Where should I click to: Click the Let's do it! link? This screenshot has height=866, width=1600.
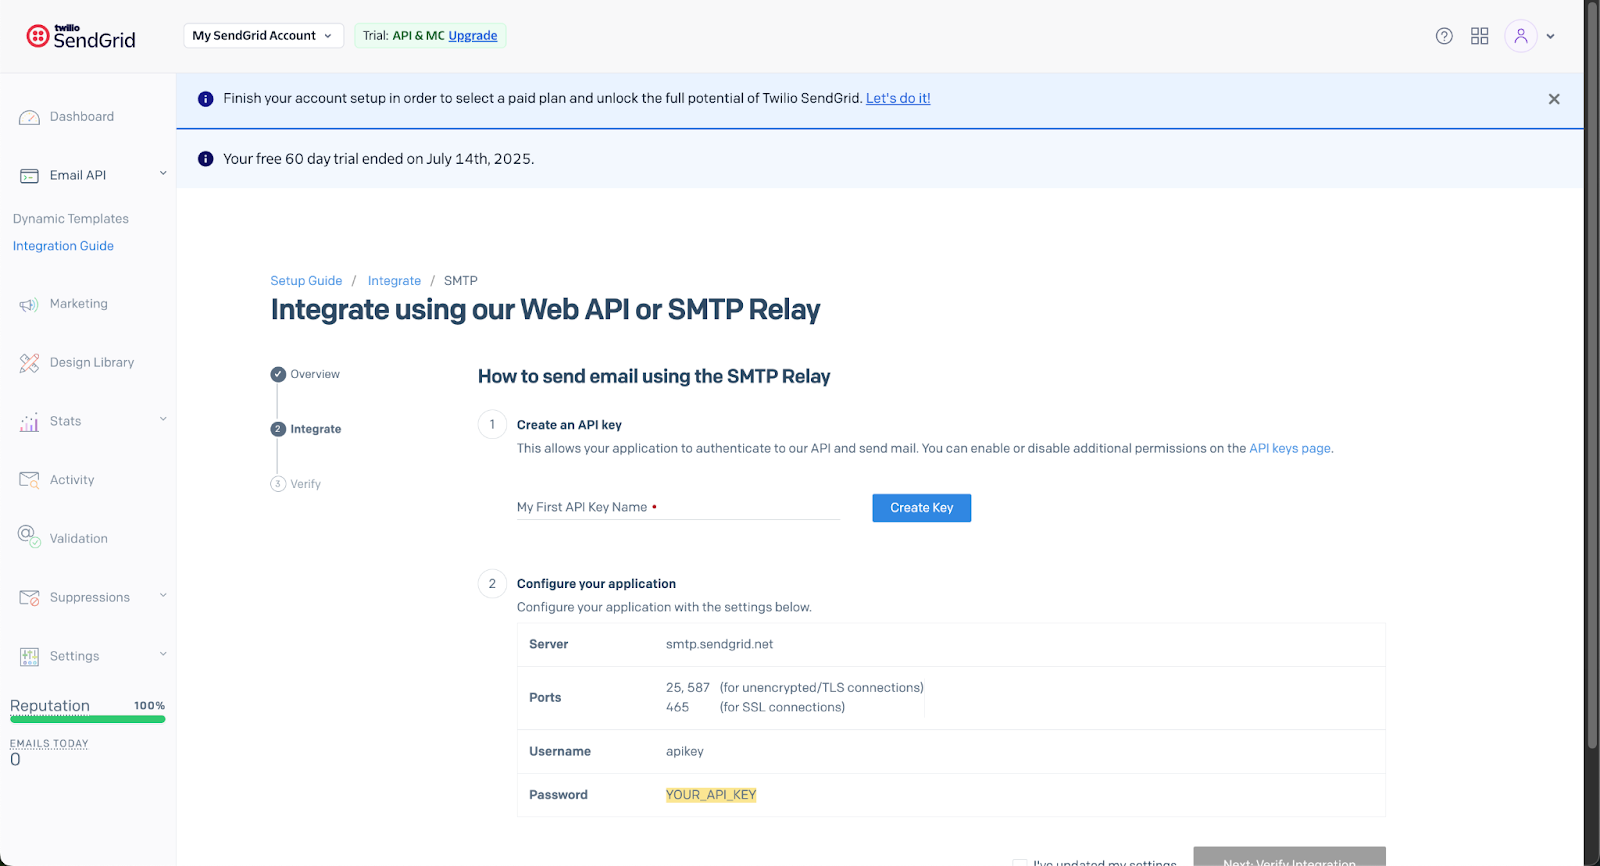point(898,98)
